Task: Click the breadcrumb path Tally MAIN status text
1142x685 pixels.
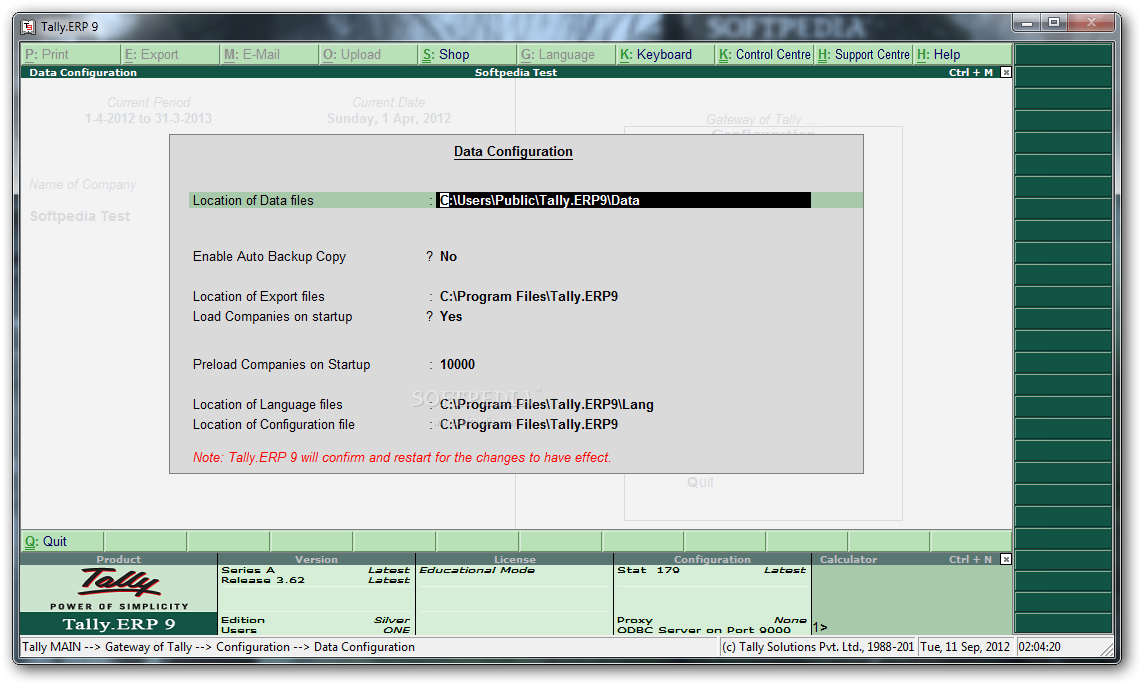Action: tap(218, 646)
